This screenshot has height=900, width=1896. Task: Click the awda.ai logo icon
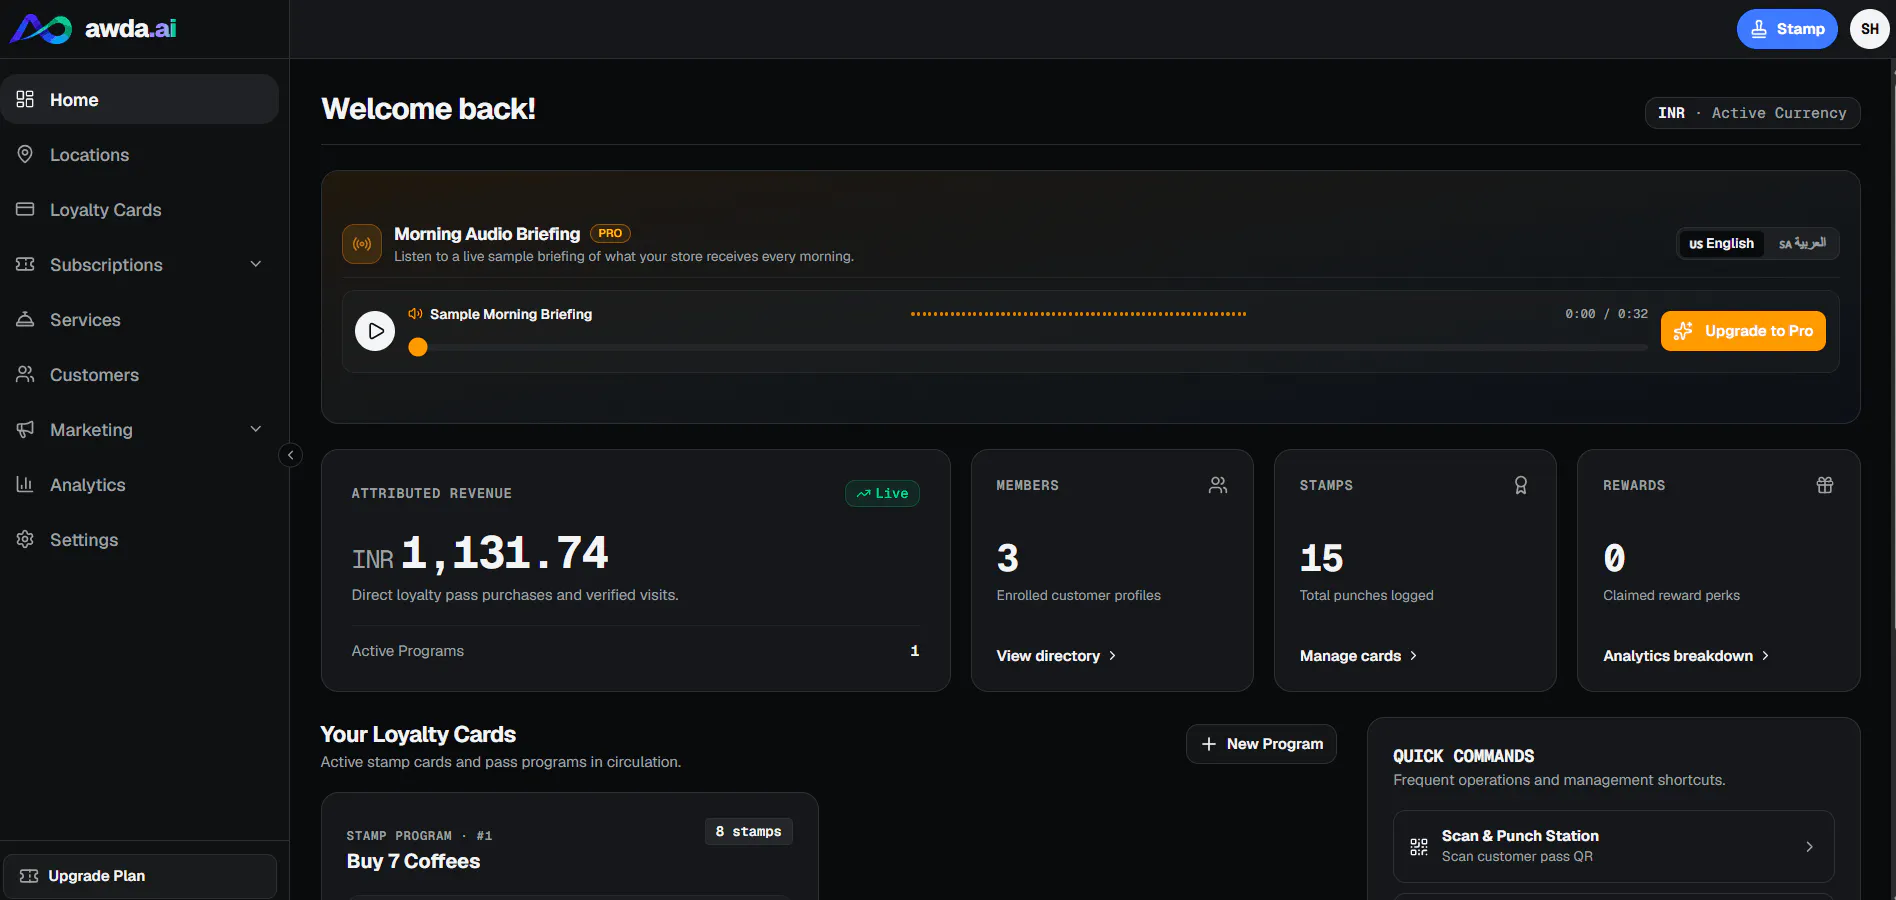[41, 29]
